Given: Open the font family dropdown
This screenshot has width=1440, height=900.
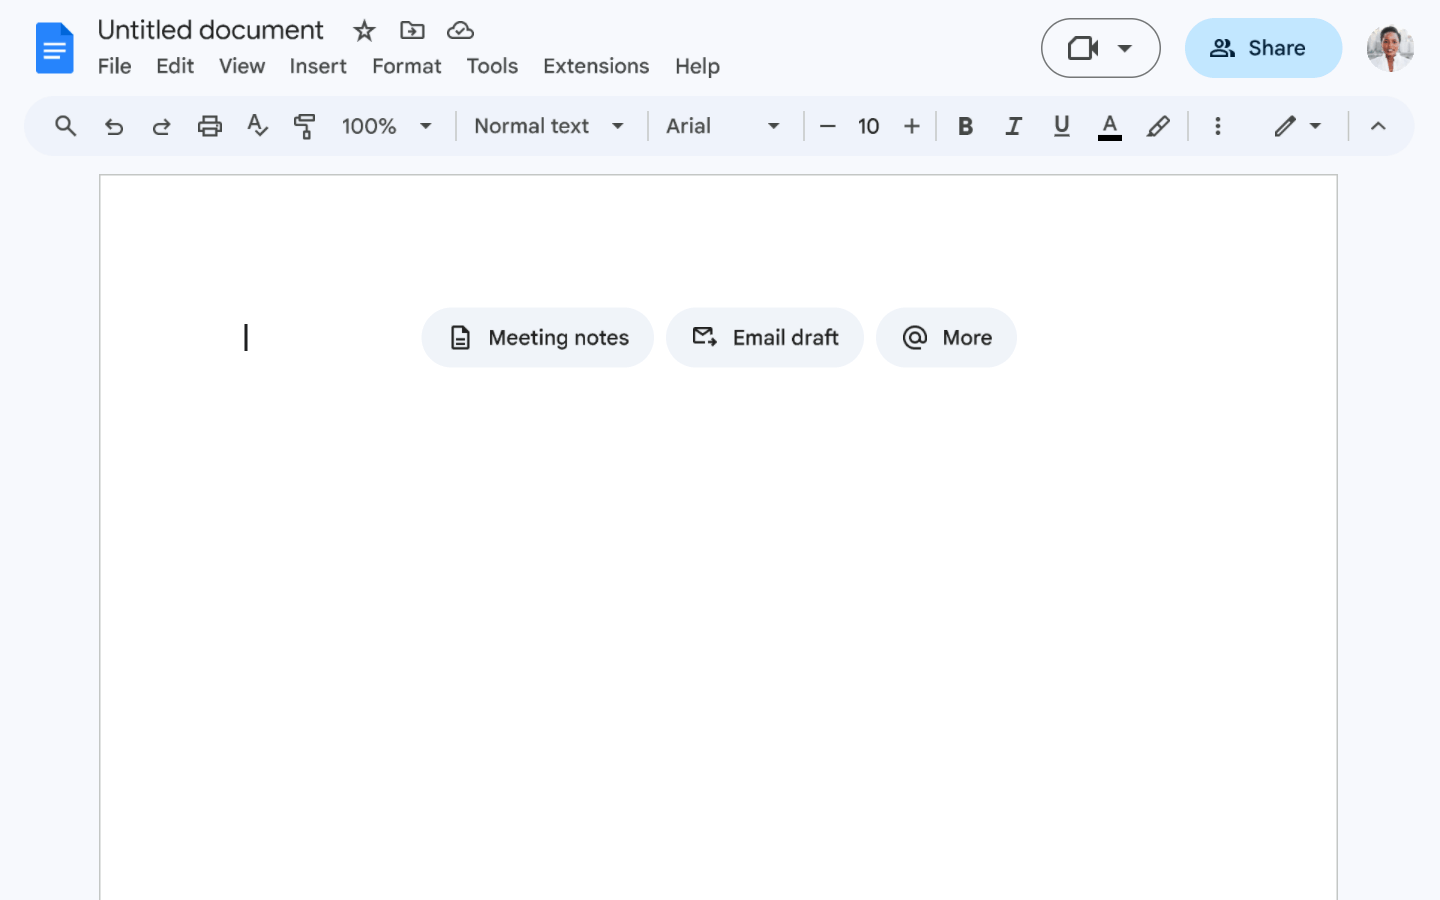Looking at the screenshot, I should (724, 126).
